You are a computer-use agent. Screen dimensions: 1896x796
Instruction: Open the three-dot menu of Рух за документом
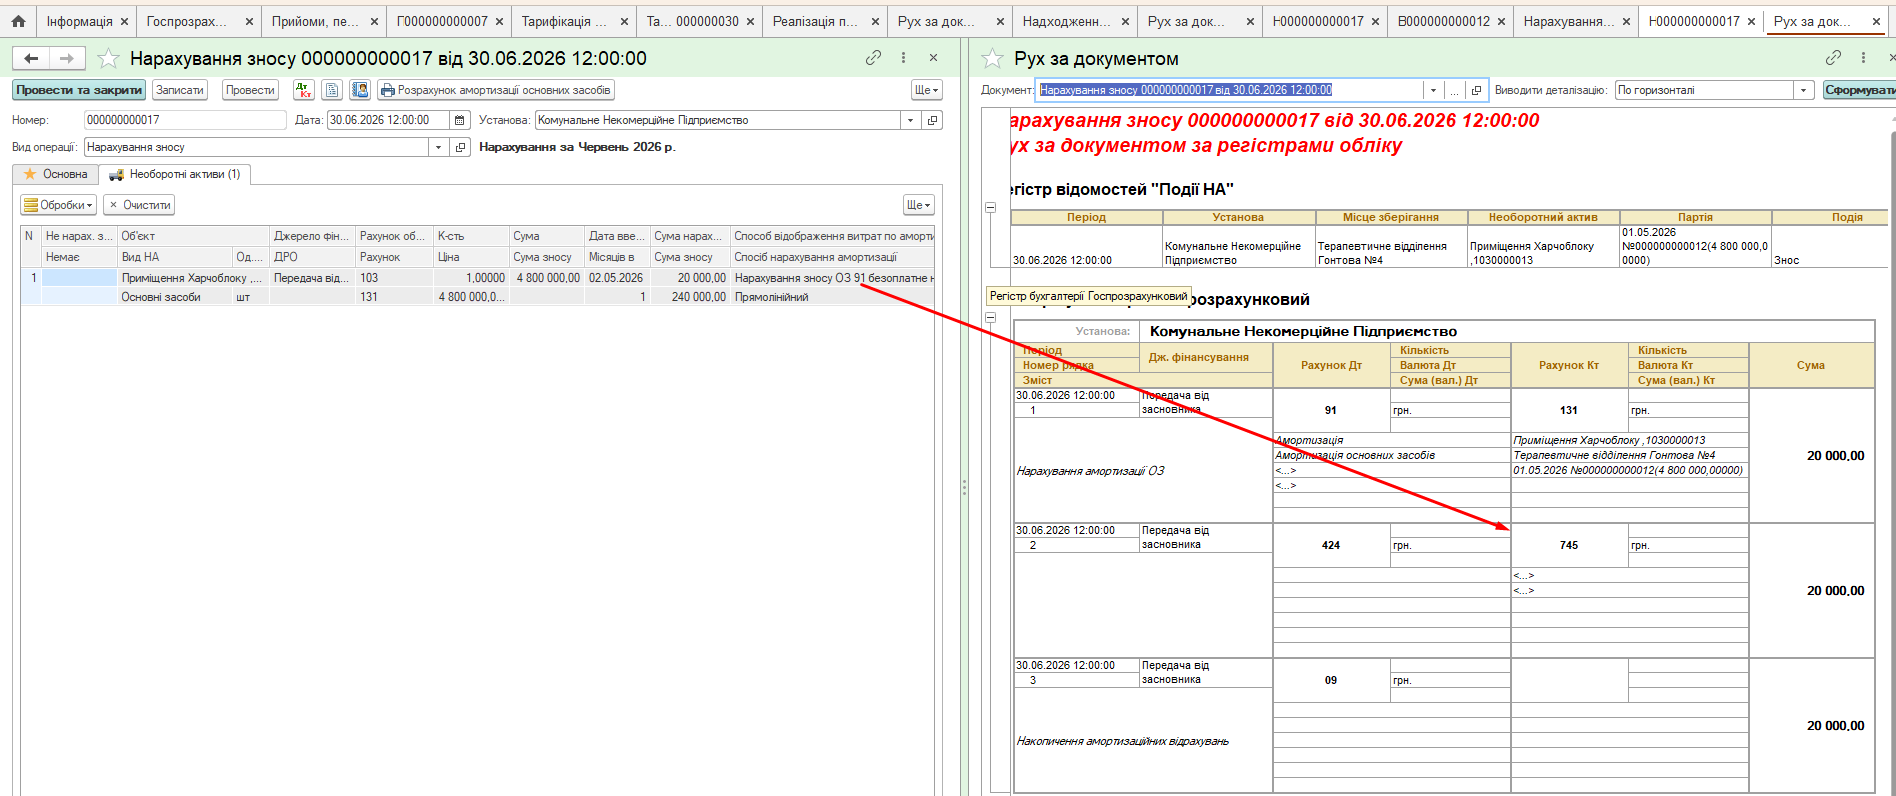[x=1863, y=58]
